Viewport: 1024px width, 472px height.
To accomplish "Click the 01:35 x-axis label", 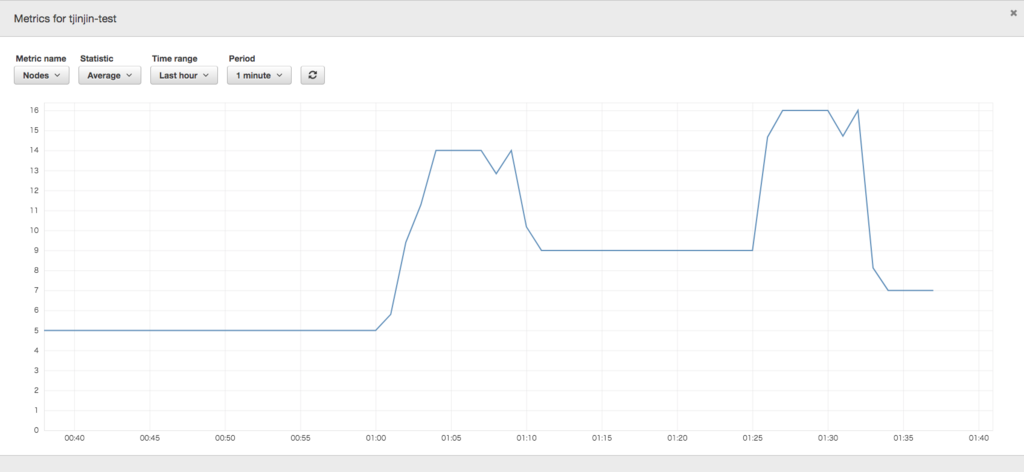I will 903,439.
